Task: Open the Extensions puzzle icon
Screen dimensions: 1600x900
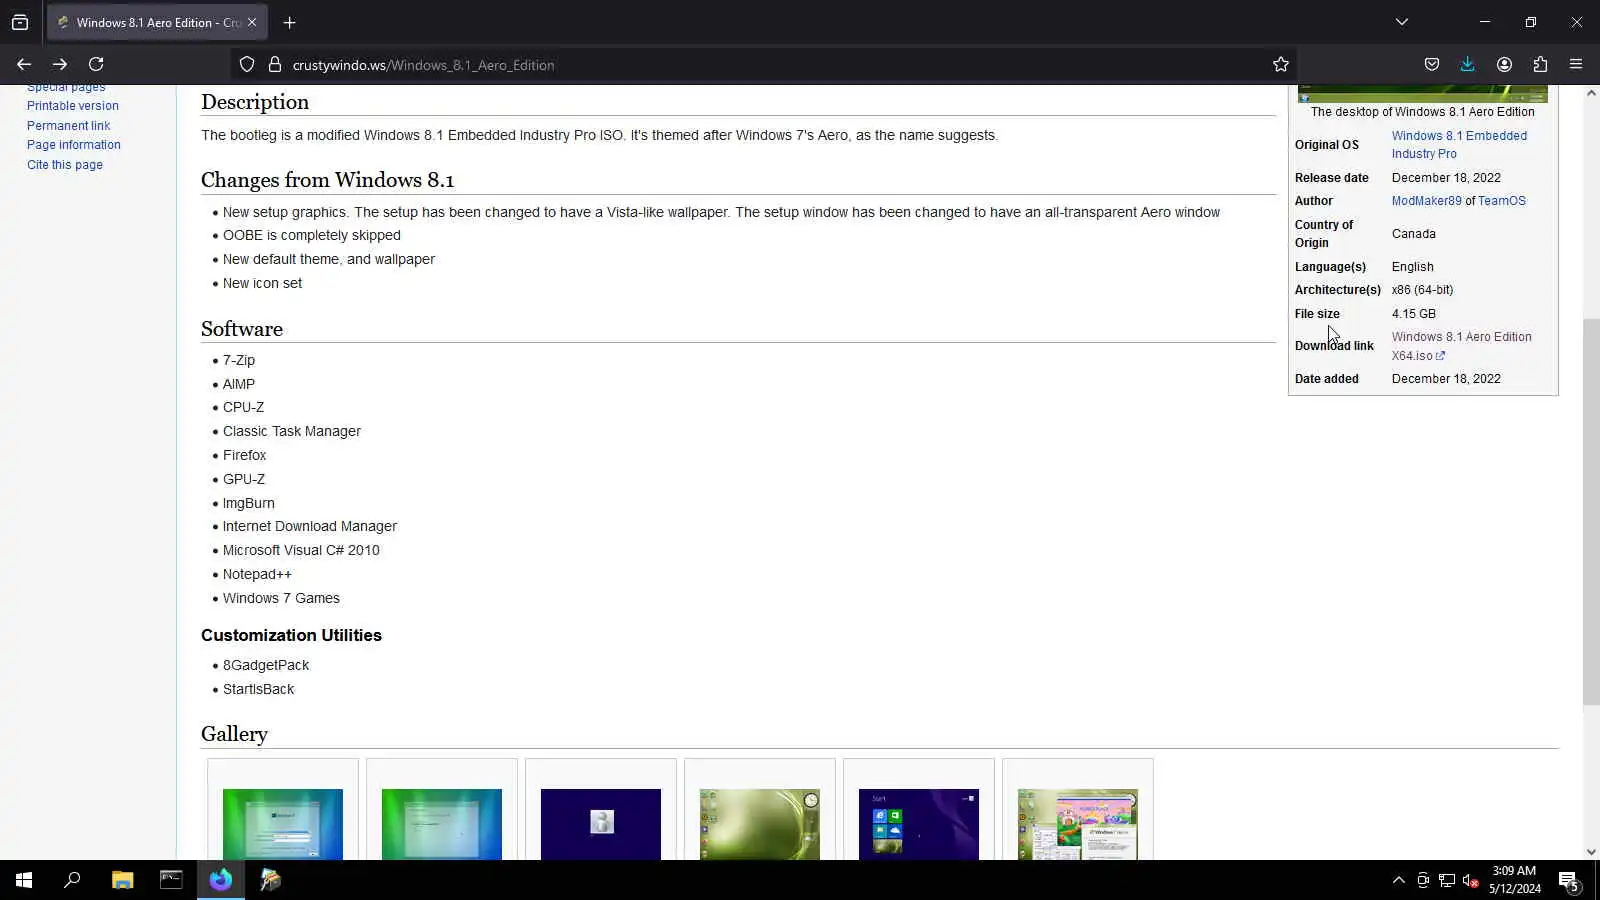Action: click(1540, 64)
